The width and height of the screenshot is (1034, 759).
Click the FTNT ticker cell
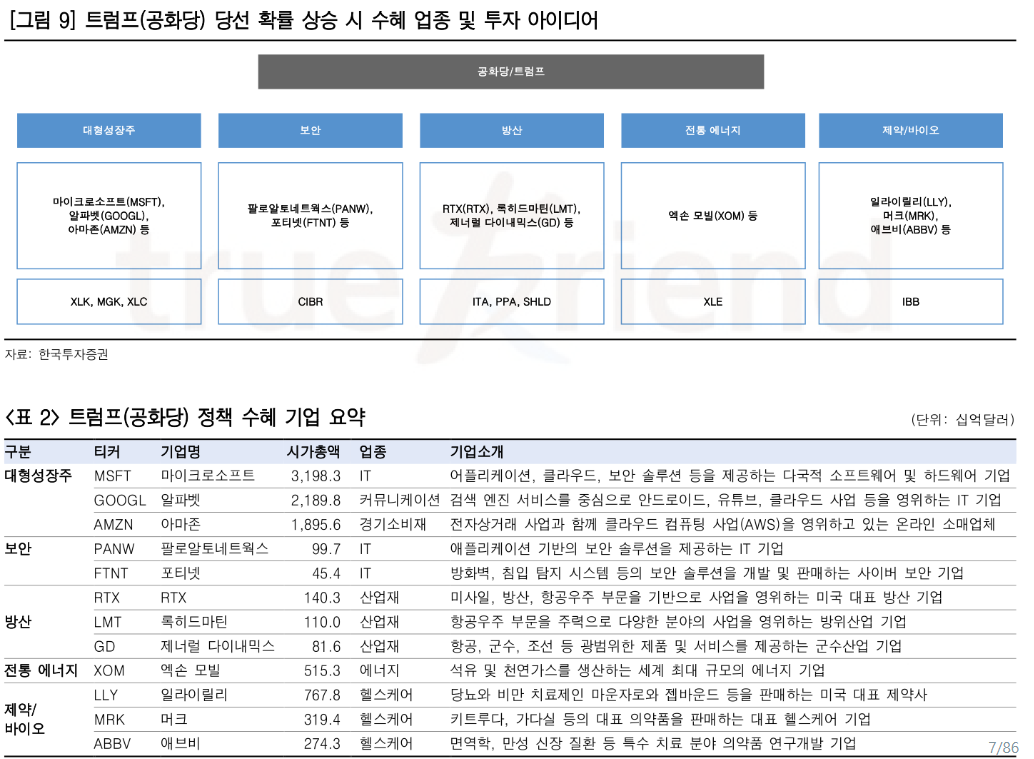(x=111, y=574)
